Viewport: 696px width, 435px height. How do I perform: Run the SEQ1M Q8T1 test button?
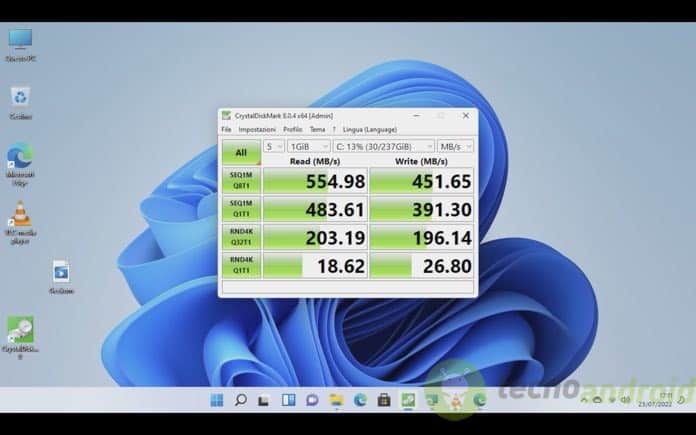241,180
